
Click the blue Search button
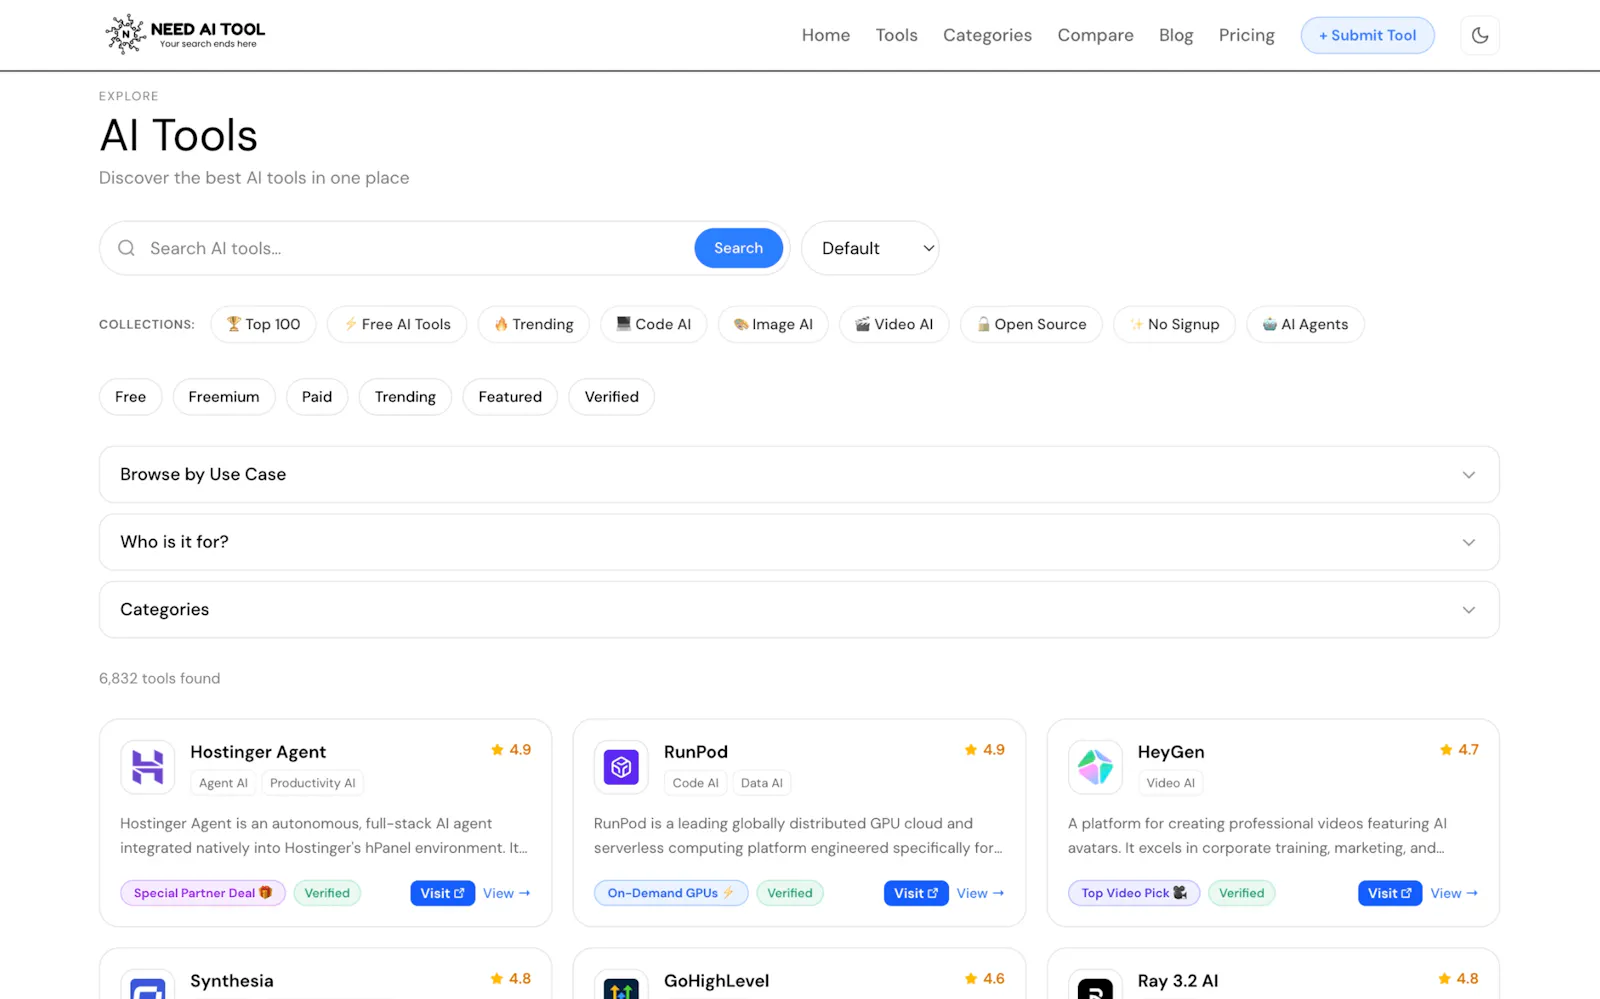(x=738, y=248)
